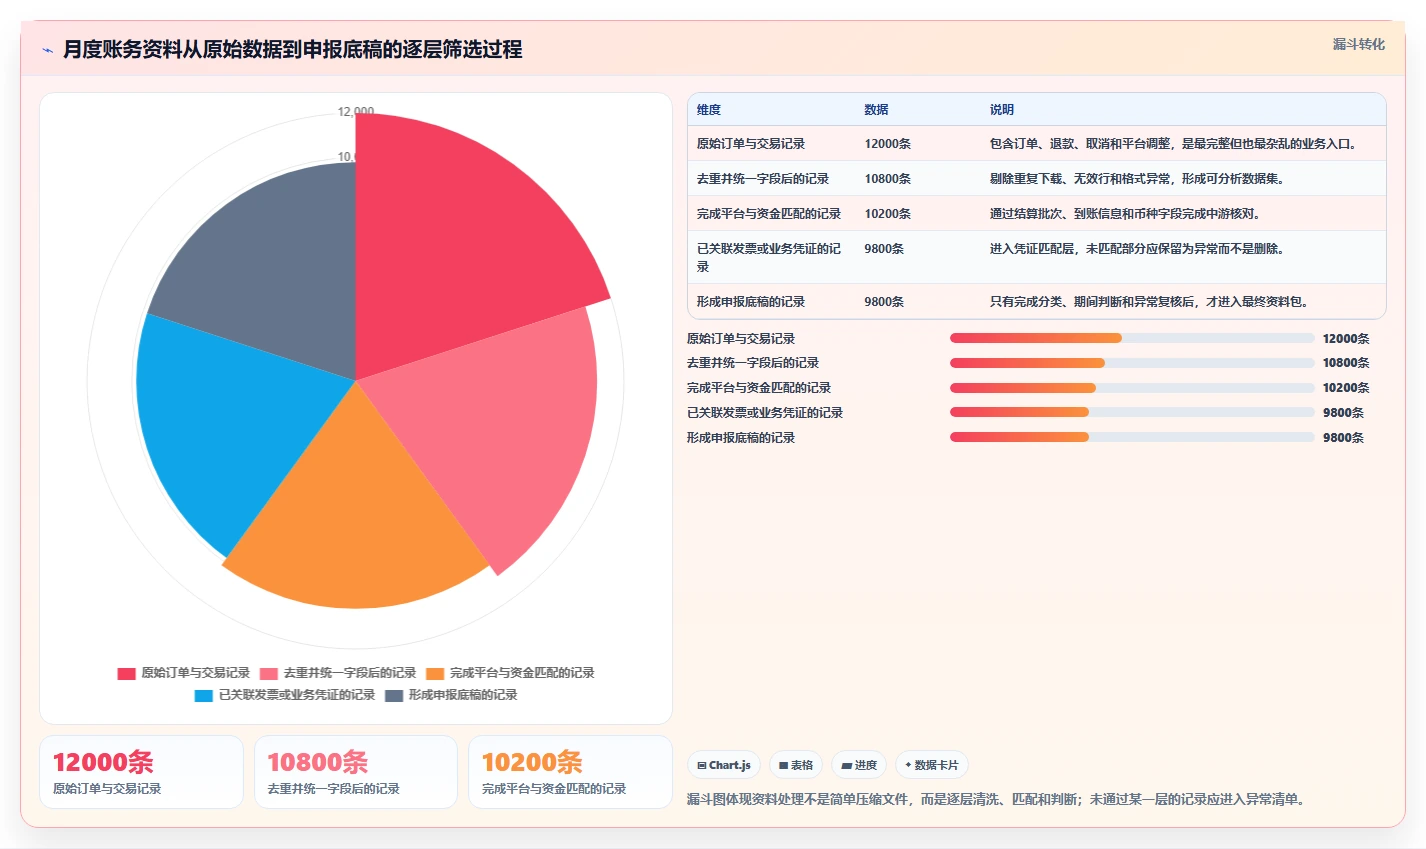Click the 形成申报底稿的记录 progress bar

point(1132,437)
